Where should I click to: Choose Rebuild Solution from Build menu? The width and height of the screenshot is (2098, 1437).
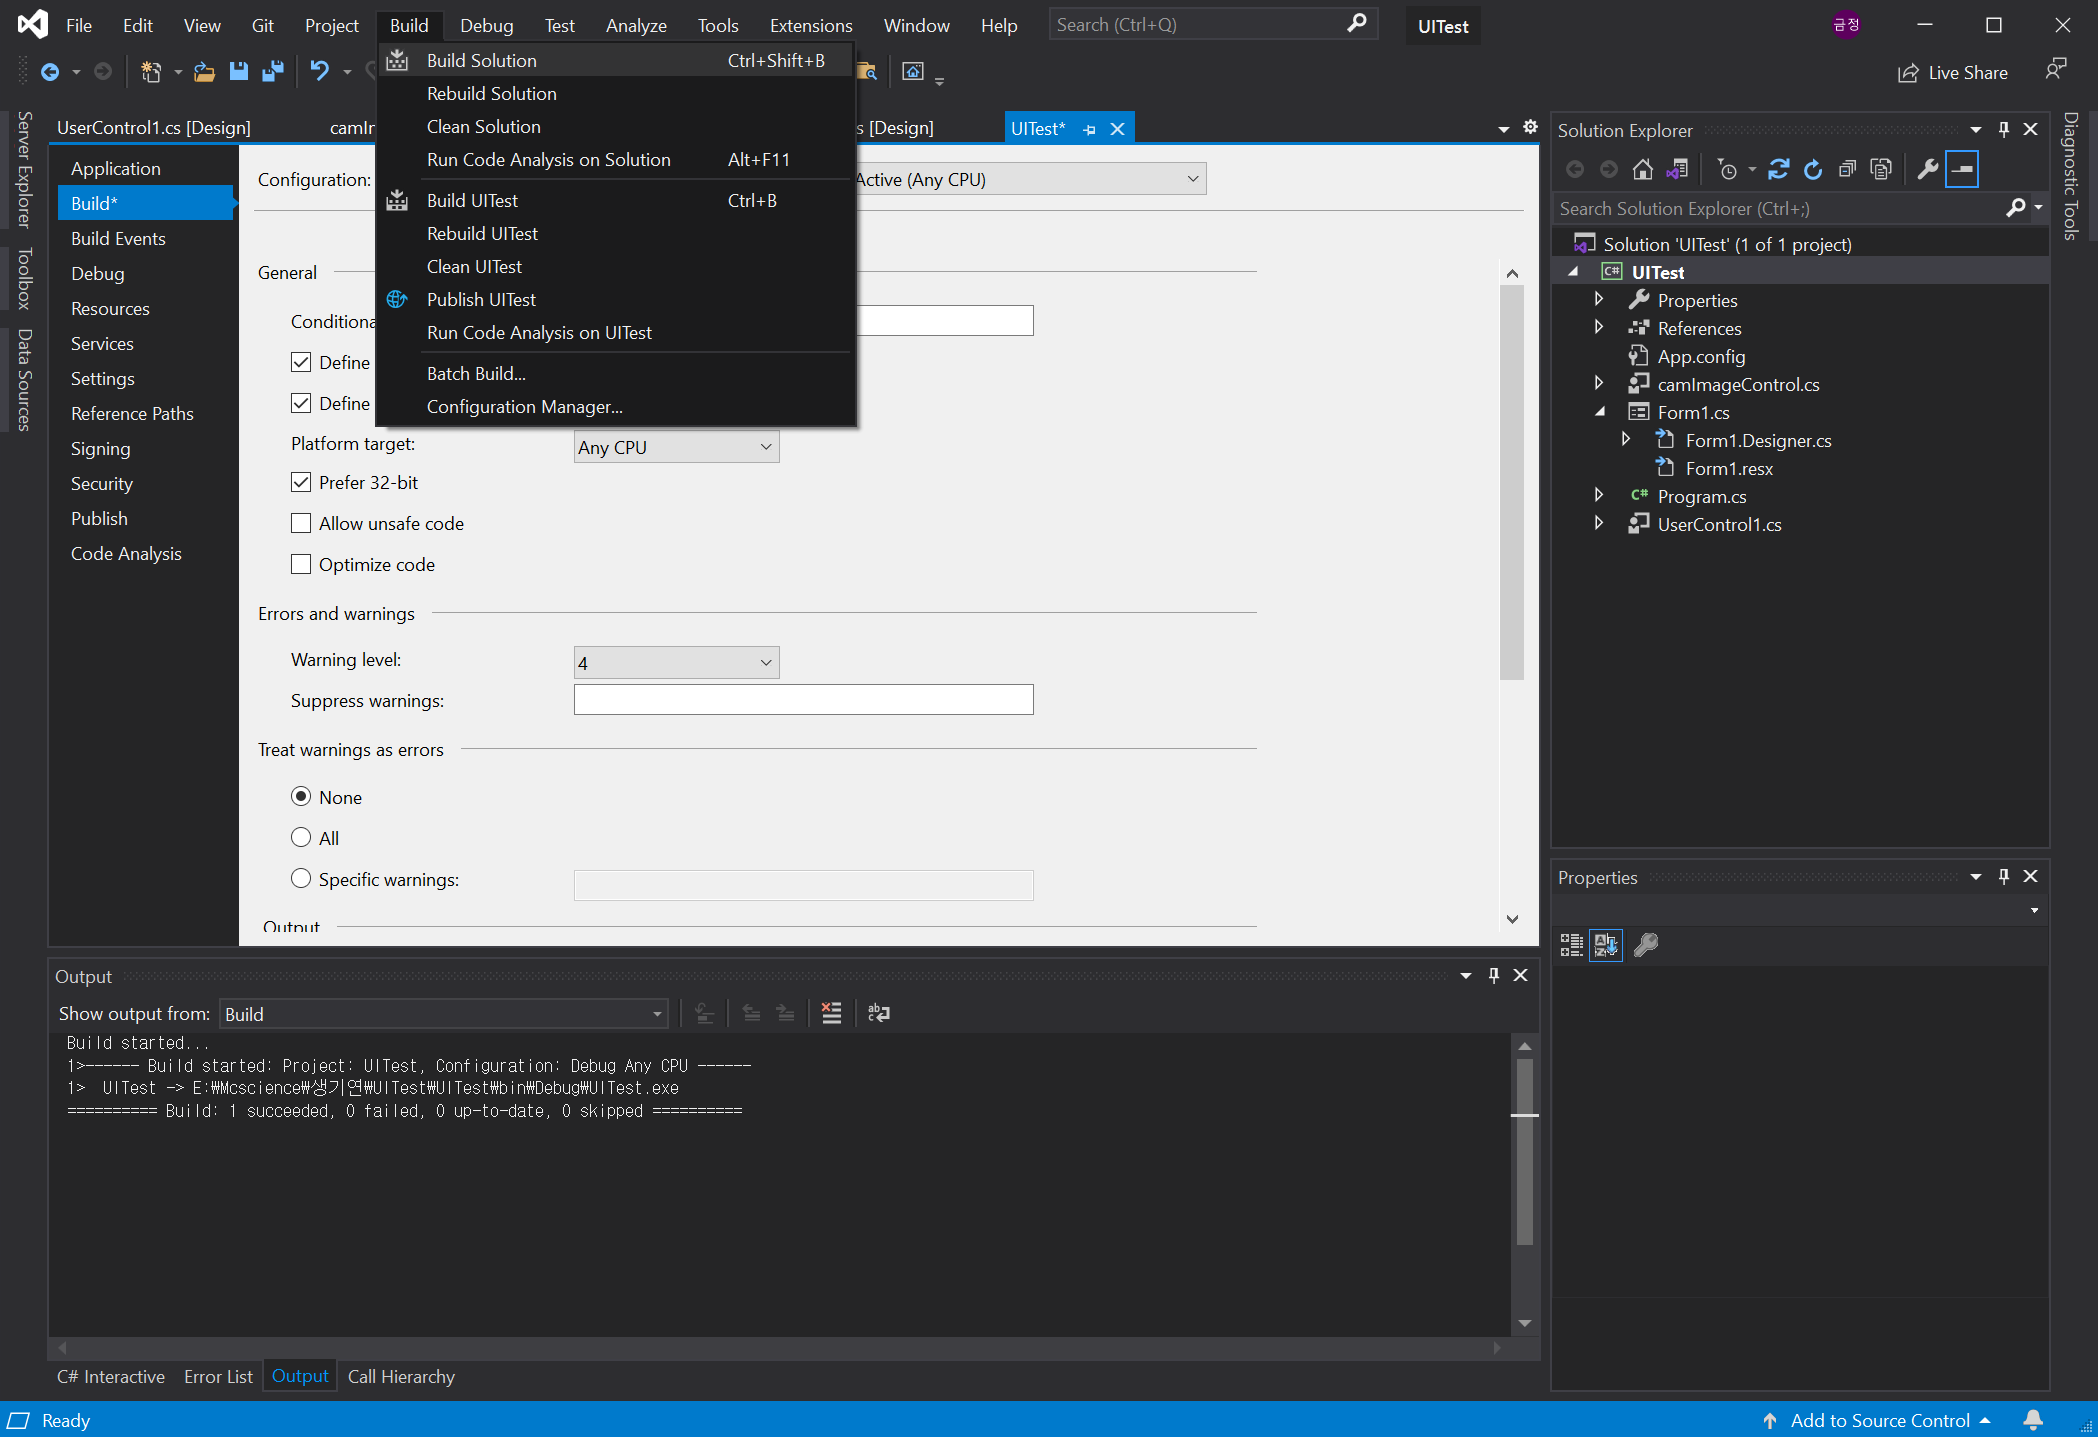(x=491, y=94)
